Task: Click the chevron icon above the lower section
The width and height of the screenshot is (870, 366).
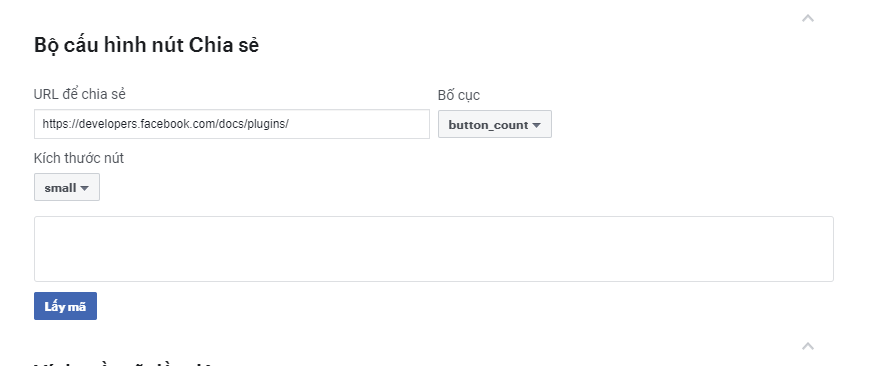Action: coord(808,347)
